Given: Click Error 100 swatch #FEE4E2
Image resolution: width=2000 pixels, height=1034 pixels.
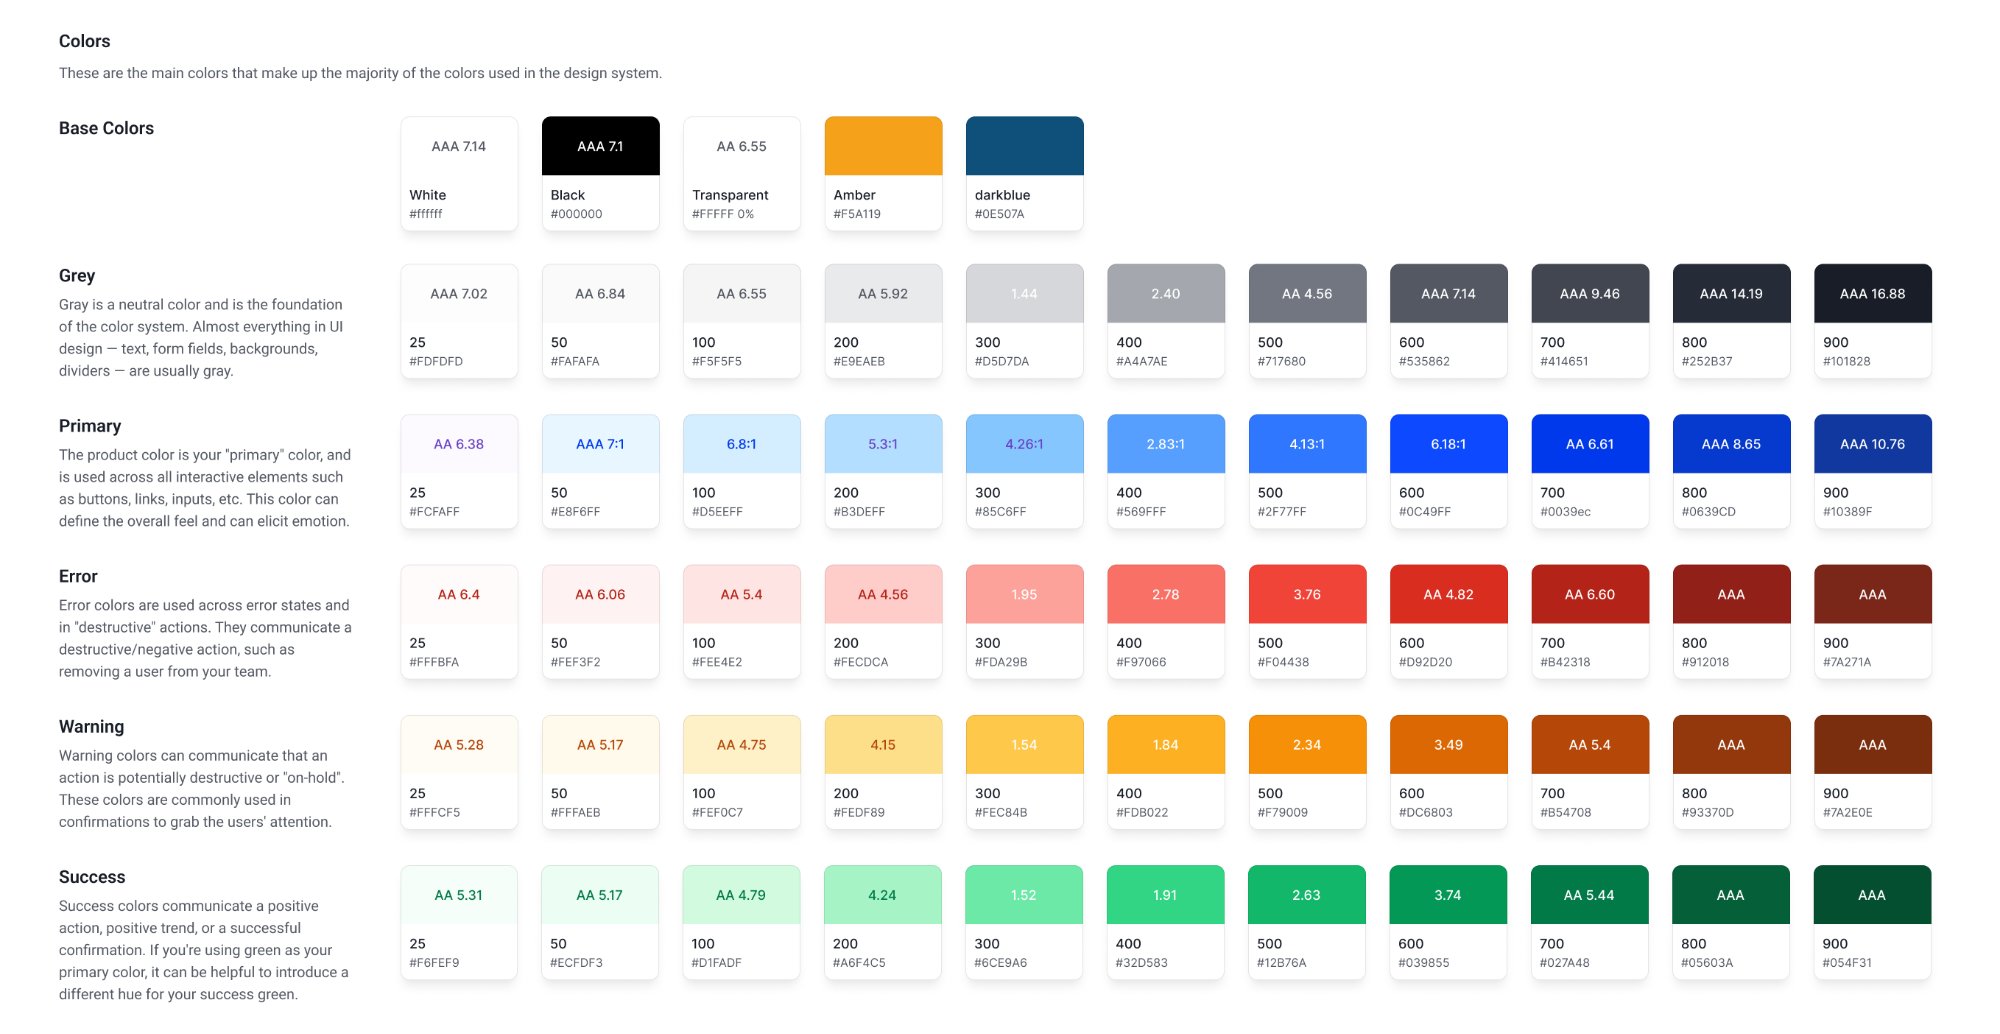Looking at the screenshot, I should click(x=741, y=594).
